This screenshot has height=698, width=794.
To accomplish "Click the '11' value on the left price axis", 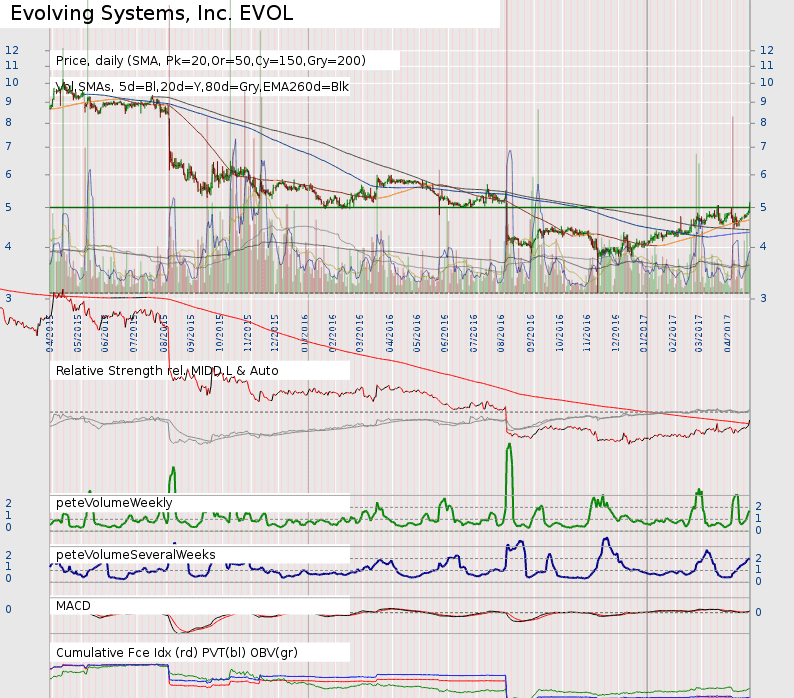I will click(12, 65).
